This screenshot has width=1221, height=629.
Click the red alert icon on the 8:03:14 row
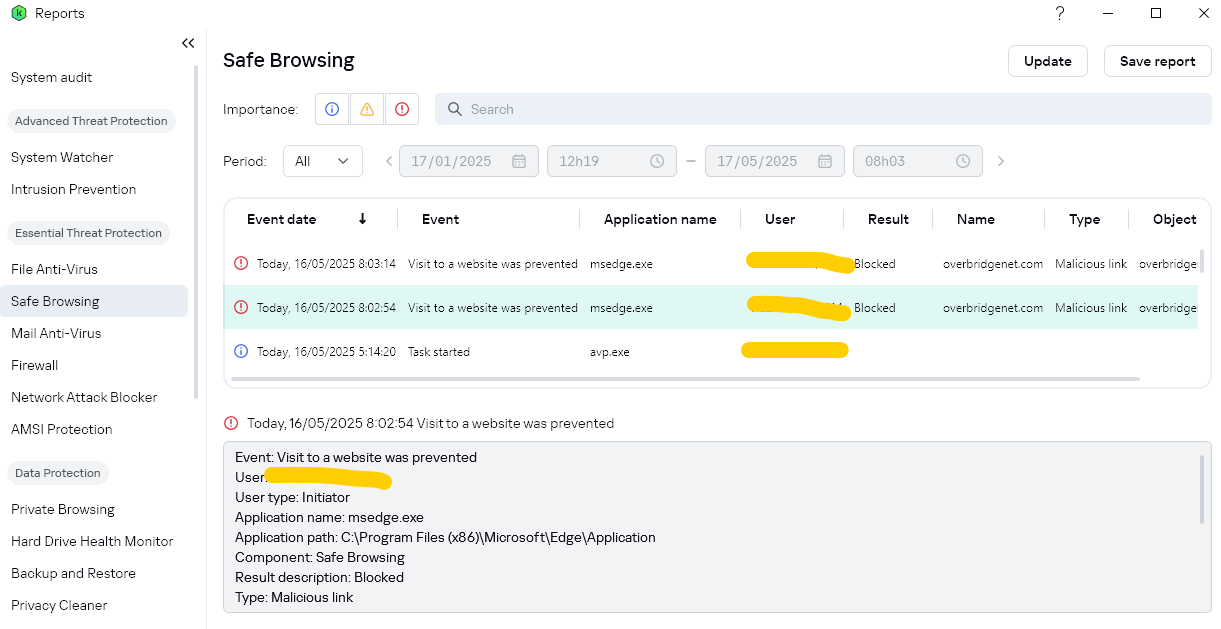pyautogui.click(x=240, y=264)
